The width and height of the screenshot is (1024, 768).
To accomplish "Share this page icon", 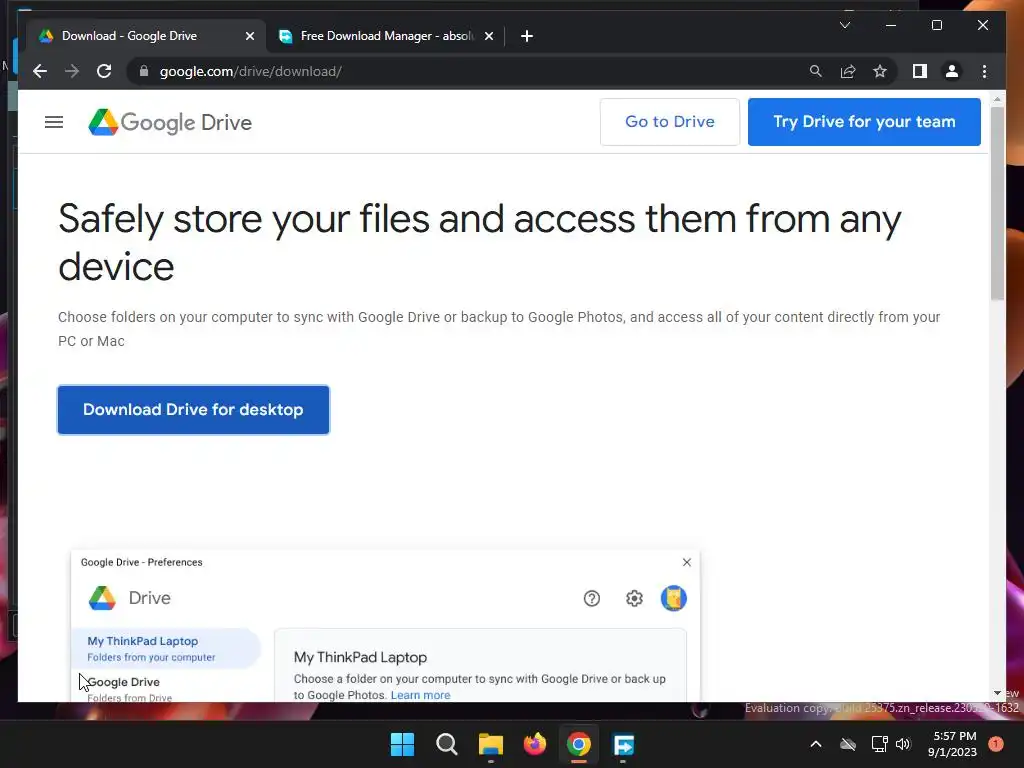I will click(x=848, y=71).
